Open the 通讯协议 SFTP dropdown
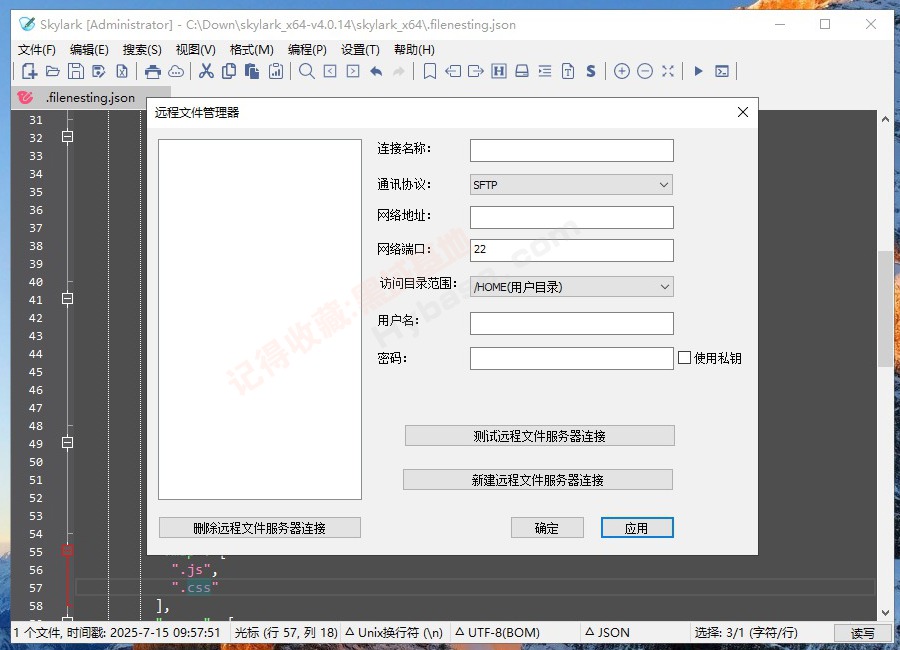This screenshot has width=900, height=650. [571, 185]
